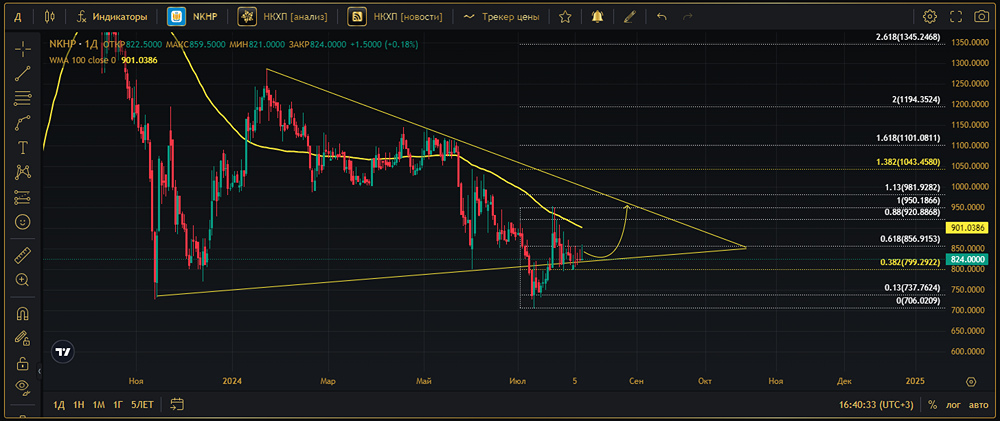Open the forecast and measurement tool
The image size is (1000, 421).
pos(24,197)
